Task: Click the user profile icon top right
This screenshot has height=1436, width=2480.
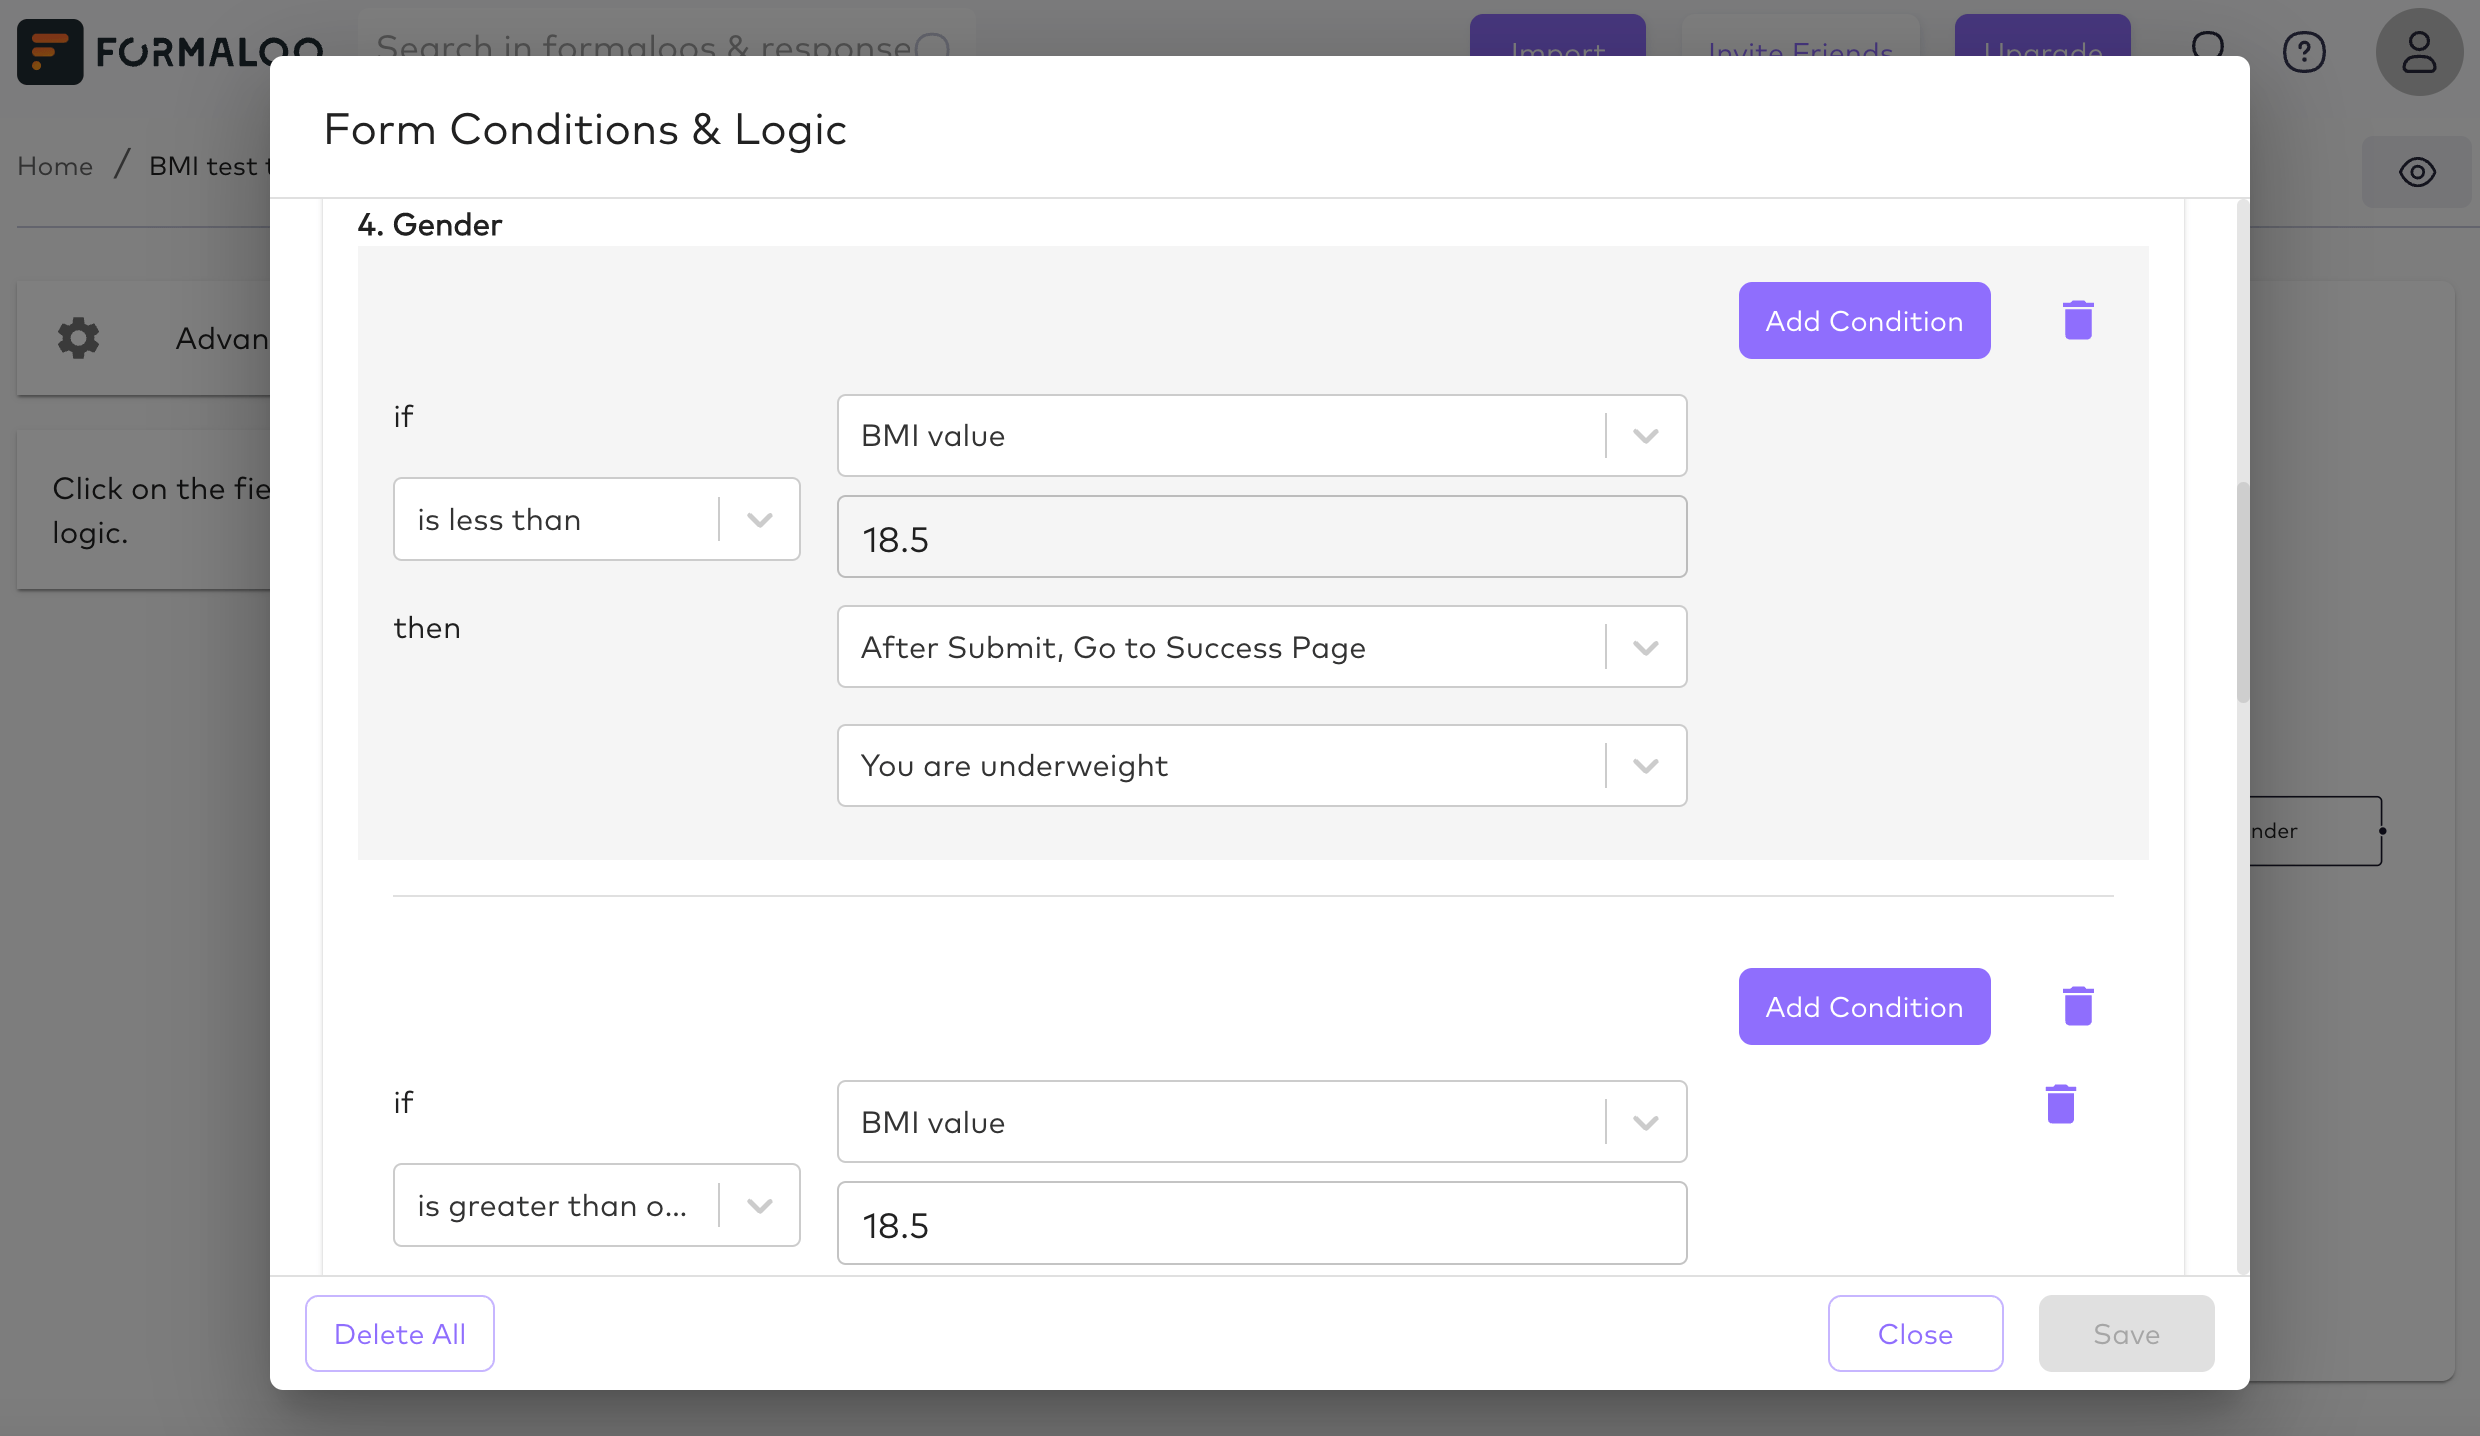Action: point(2418,51)
